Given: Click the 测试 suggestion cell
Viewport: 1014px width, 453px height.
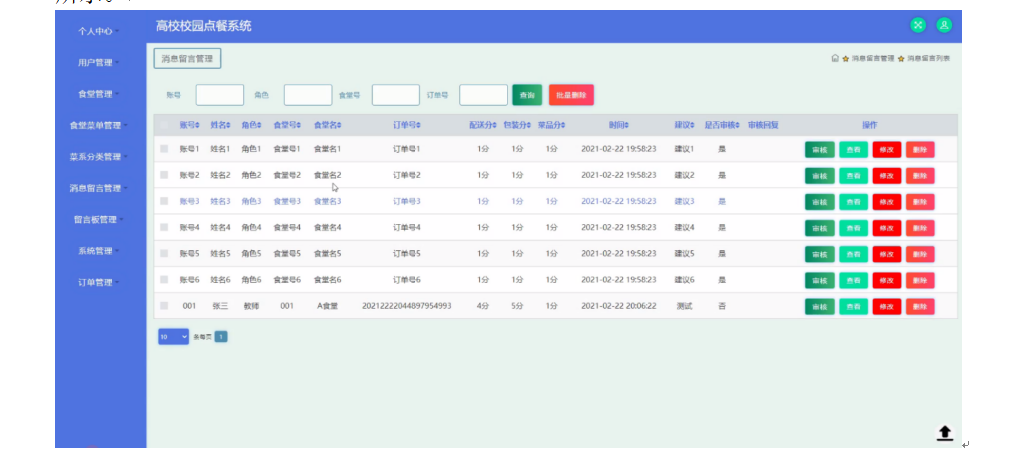Looking at the screenshot, I should click(684, 305).
